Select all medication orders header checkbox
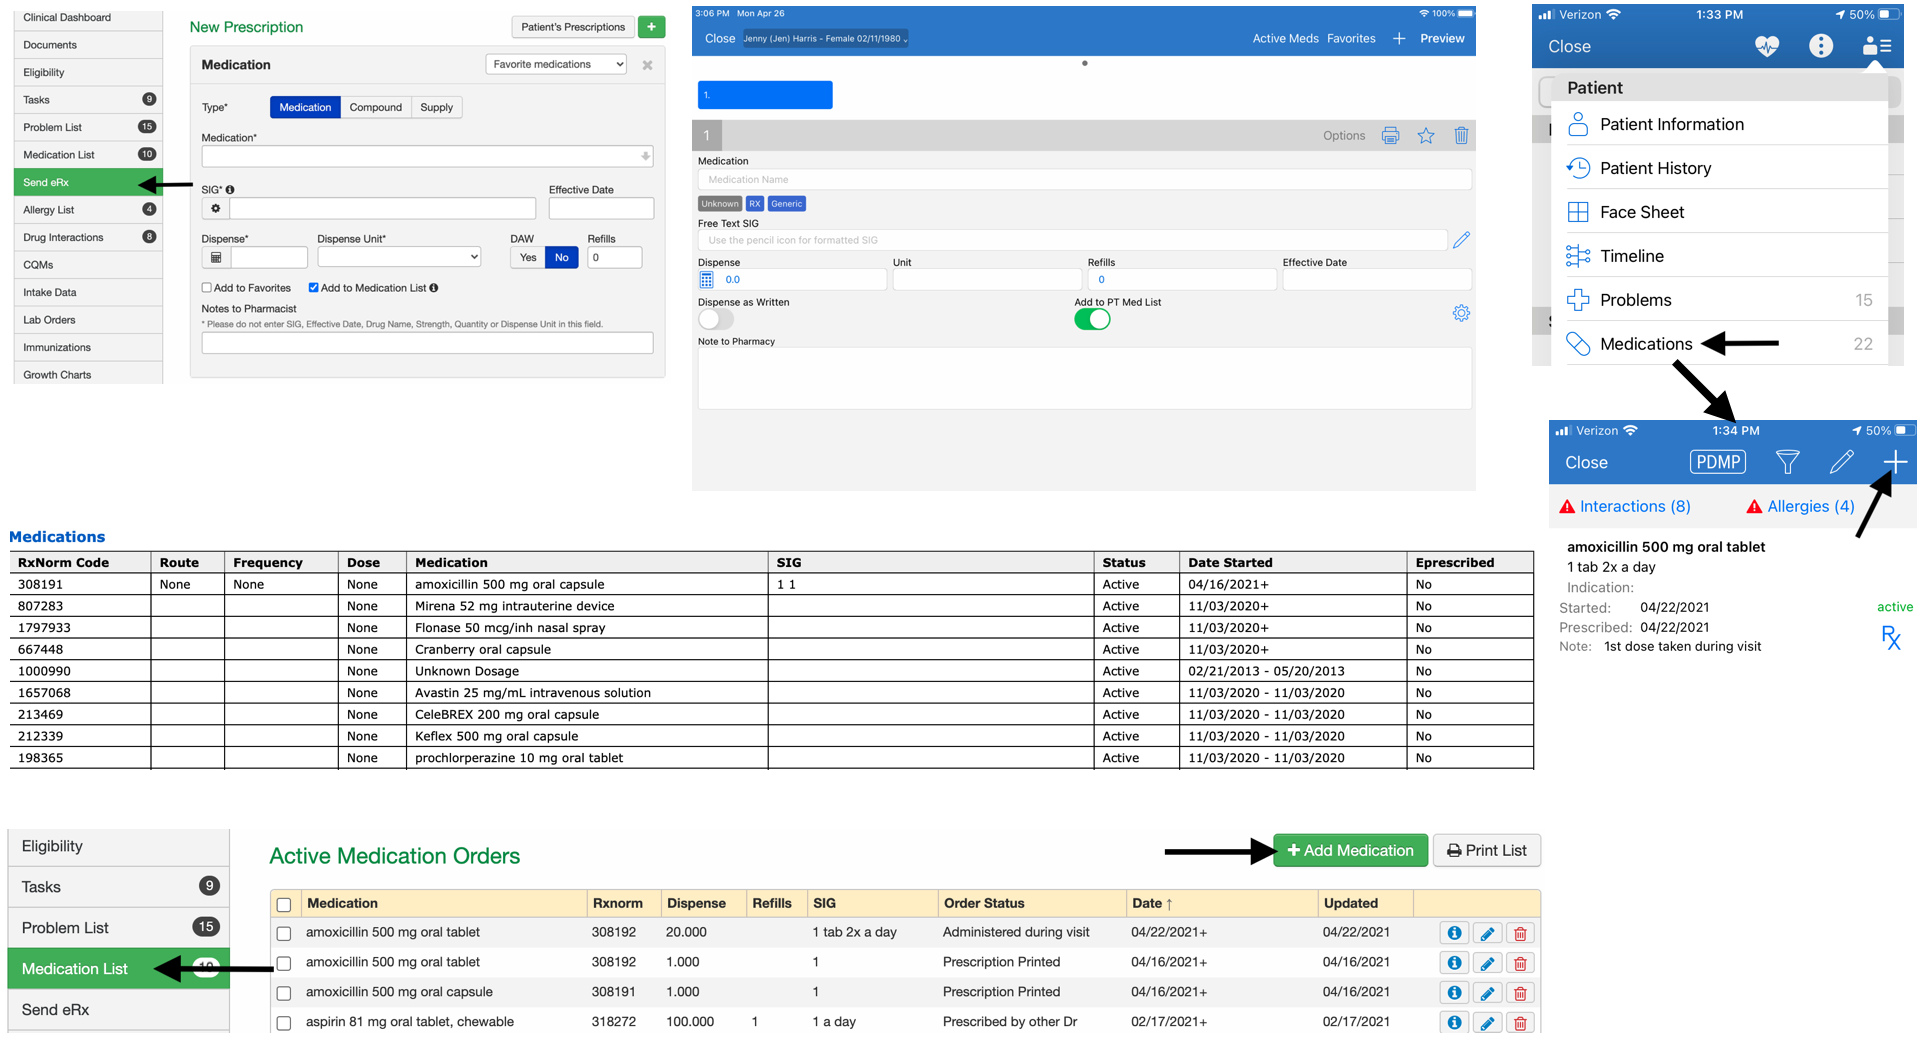The image size is (1917, 1053). (284, 905)
